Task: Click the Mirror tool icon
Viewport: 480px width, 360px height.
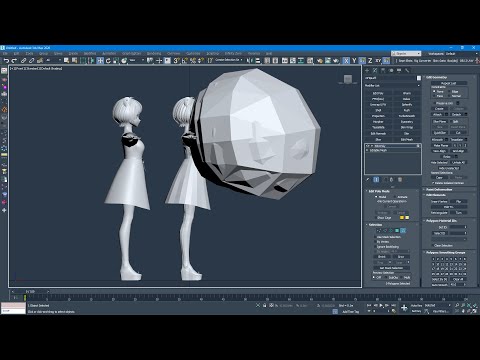Action: point(249,60)
